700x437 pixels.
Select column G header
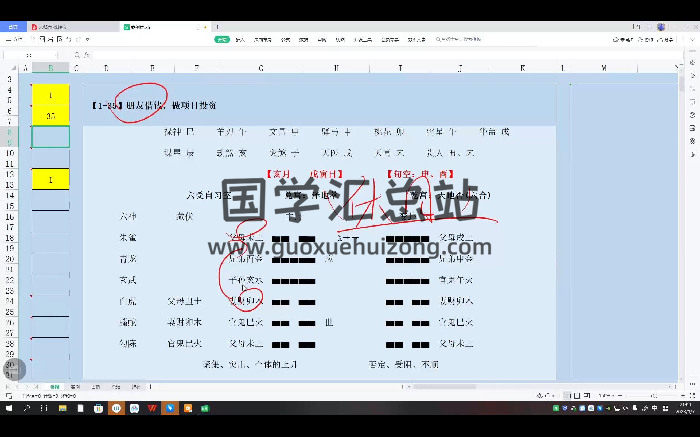pos(261,68)
